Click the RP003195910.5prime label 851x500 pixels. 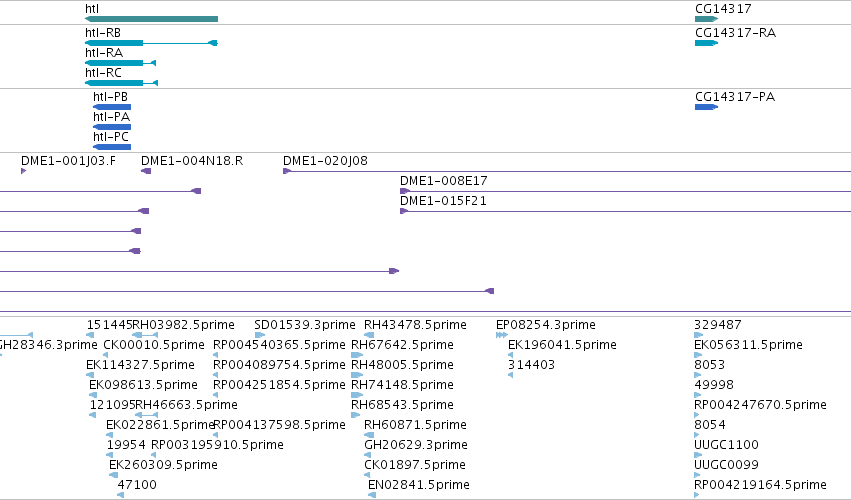click(217, 445)
